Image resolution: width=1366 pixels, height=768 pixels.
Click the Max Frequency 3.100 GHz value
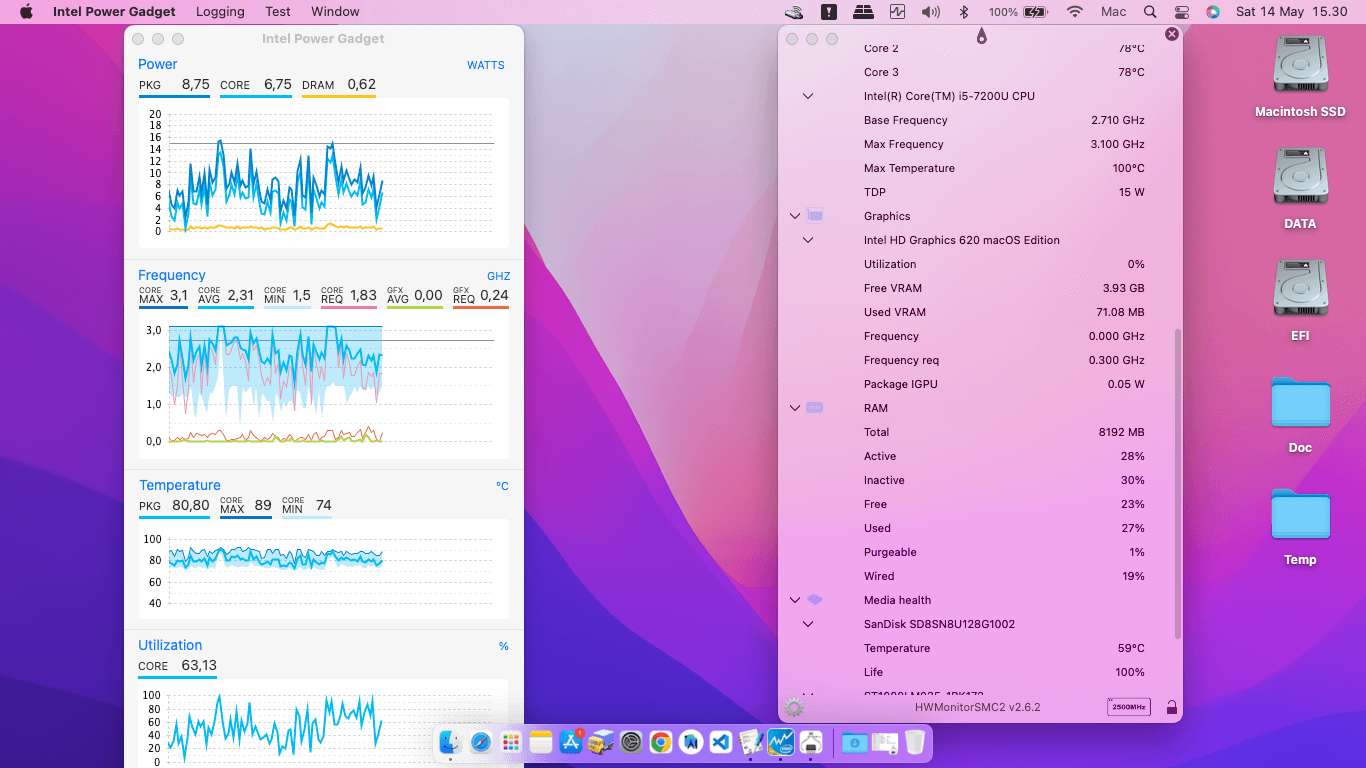[1118, 144]
